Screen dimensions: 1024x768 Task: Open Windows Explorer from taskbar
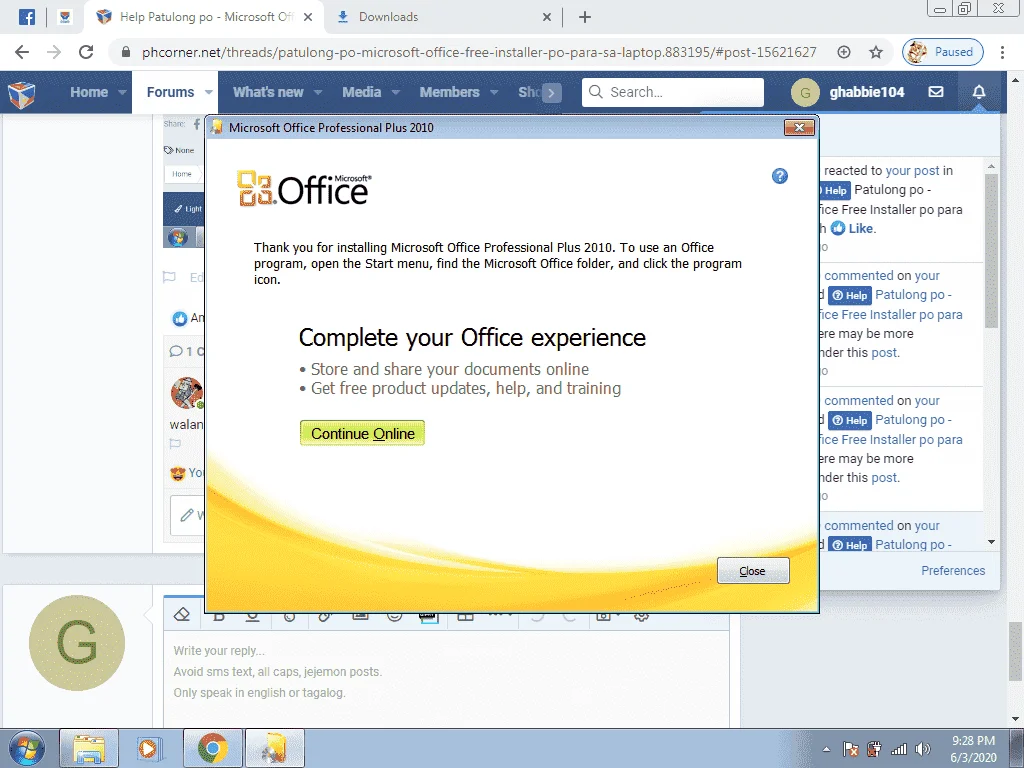tap(89, 748)
